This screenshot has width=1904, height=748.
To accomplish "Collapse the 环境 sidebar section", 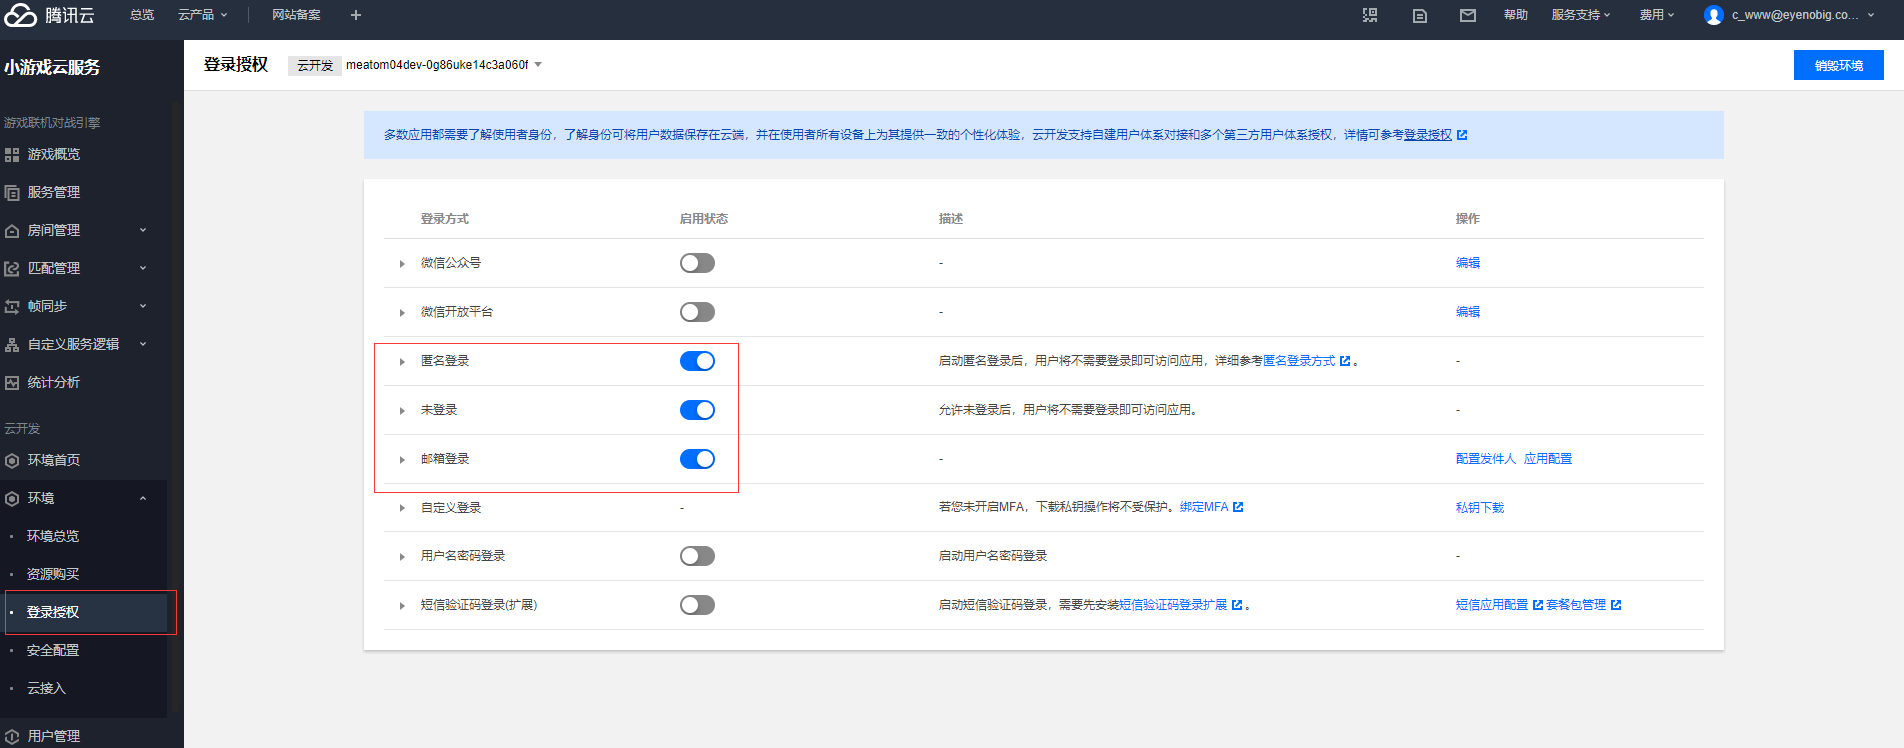I will [x=143, y=498].
